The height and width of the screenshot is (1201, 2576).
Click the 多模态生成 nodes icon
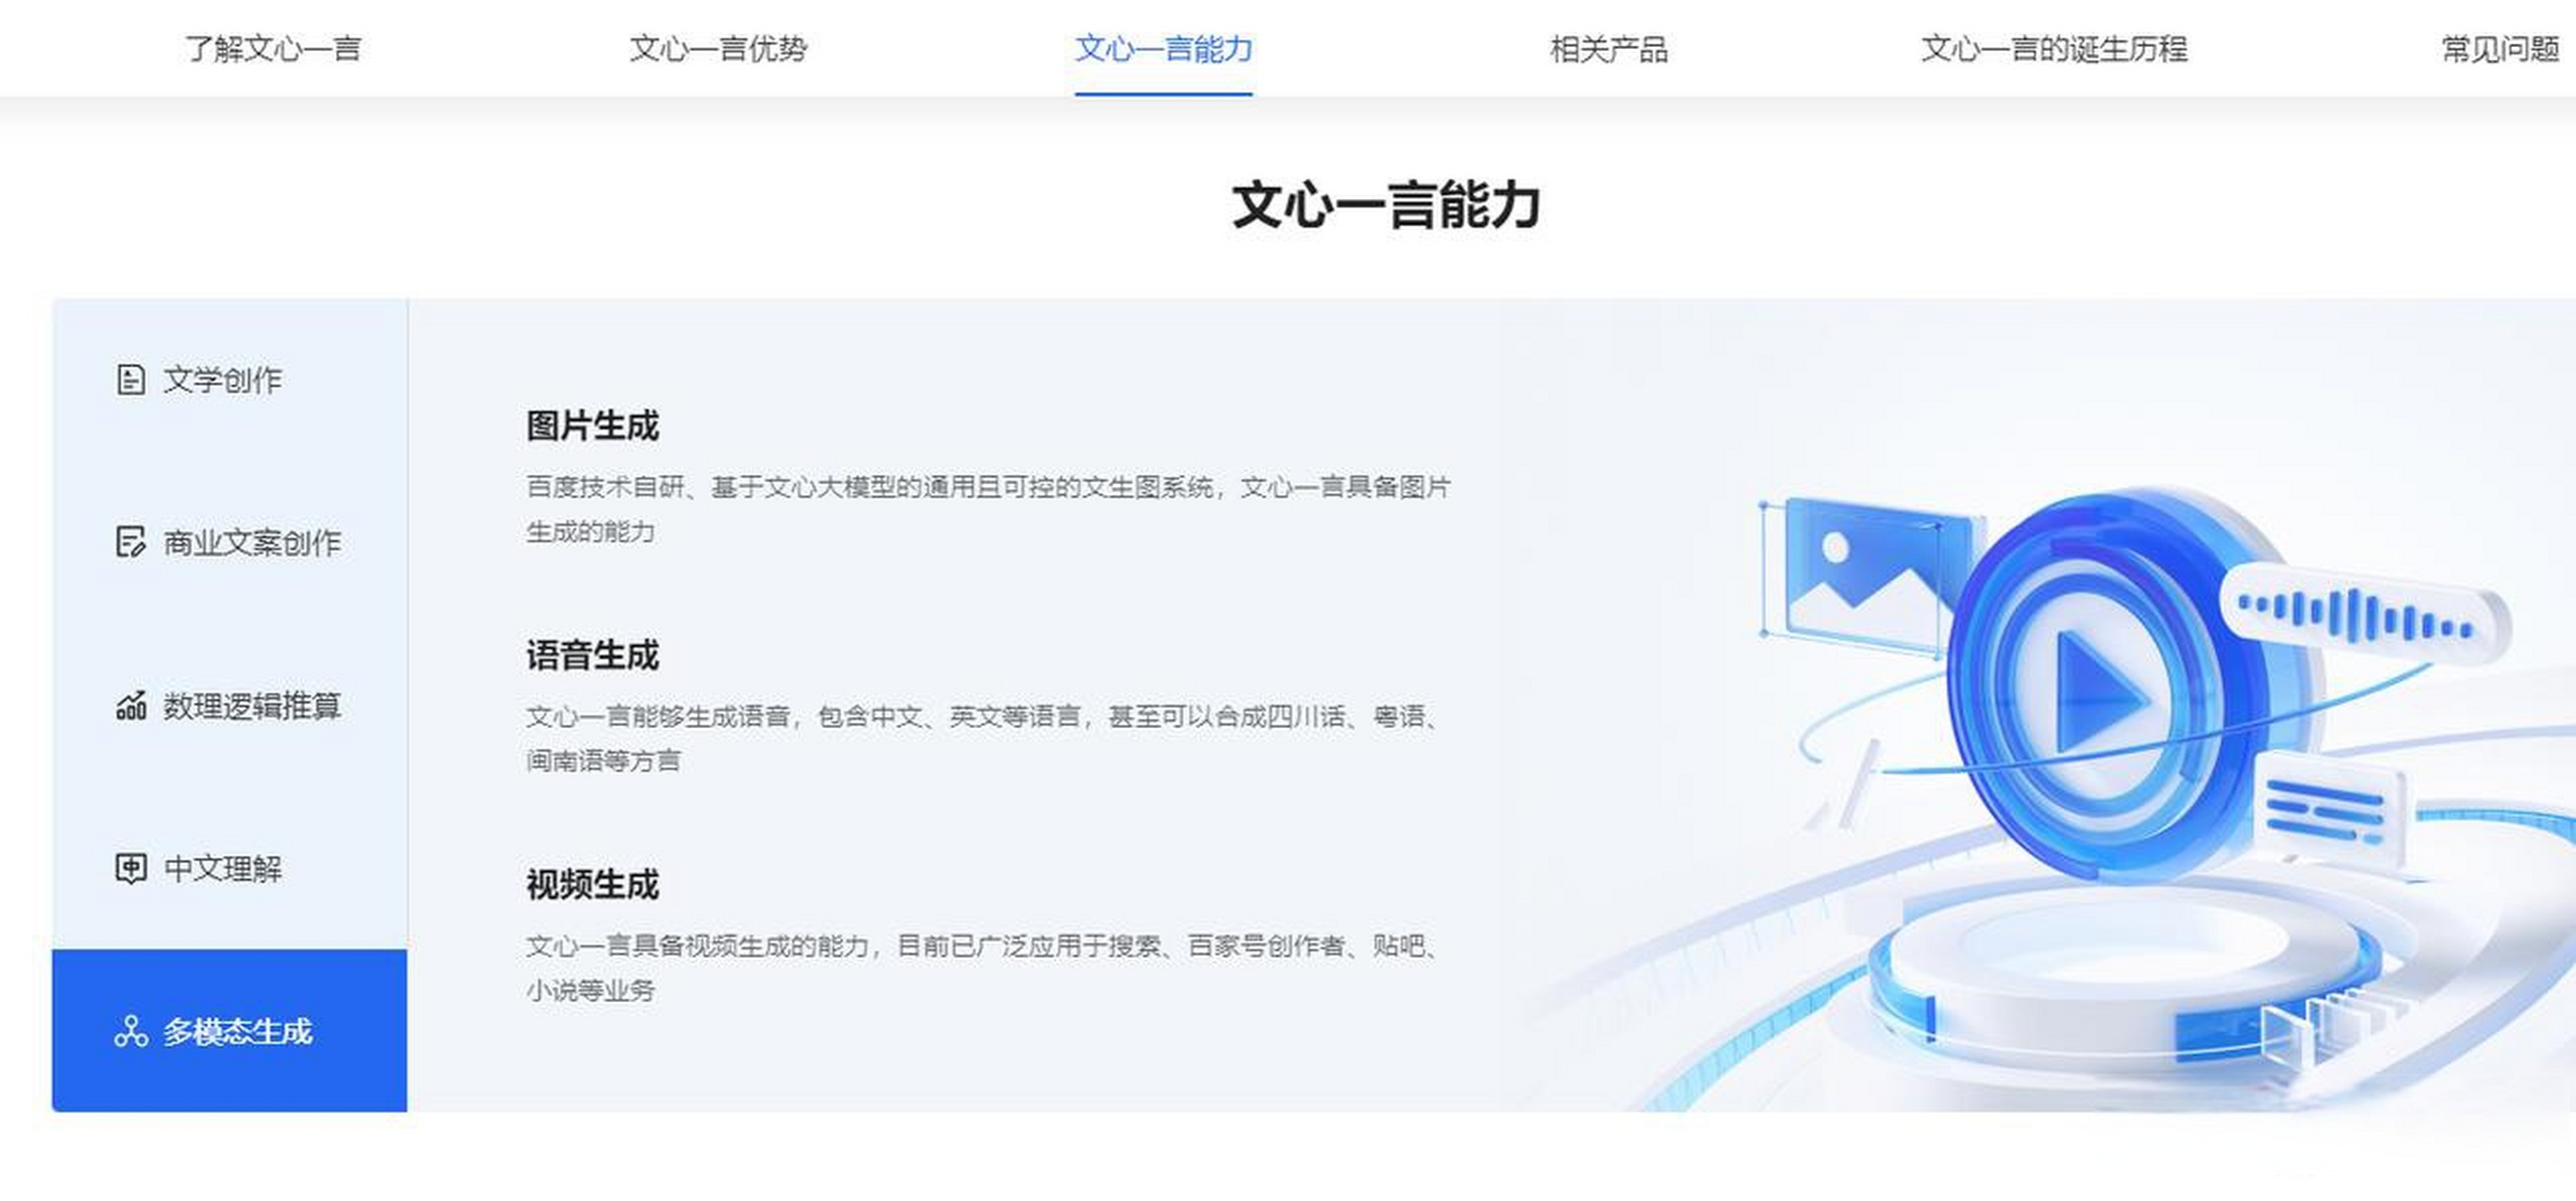131,1032
